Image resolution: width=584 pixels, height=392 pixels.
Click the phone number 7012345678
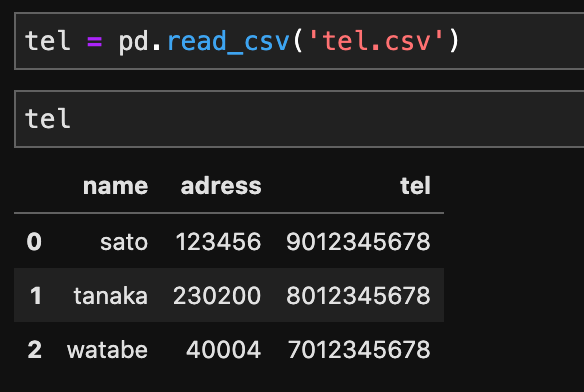point(359,350)
